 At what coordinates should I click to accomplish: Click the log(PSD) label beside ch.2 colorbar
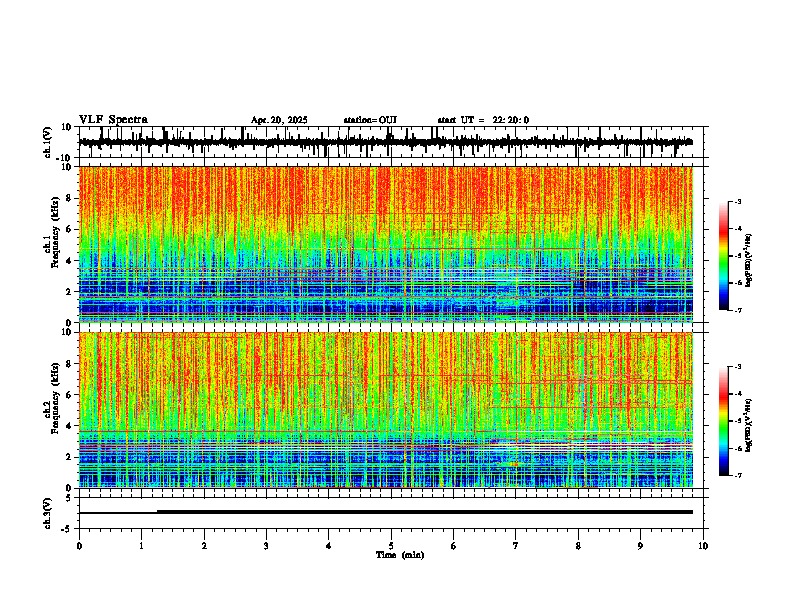point(749,425)
